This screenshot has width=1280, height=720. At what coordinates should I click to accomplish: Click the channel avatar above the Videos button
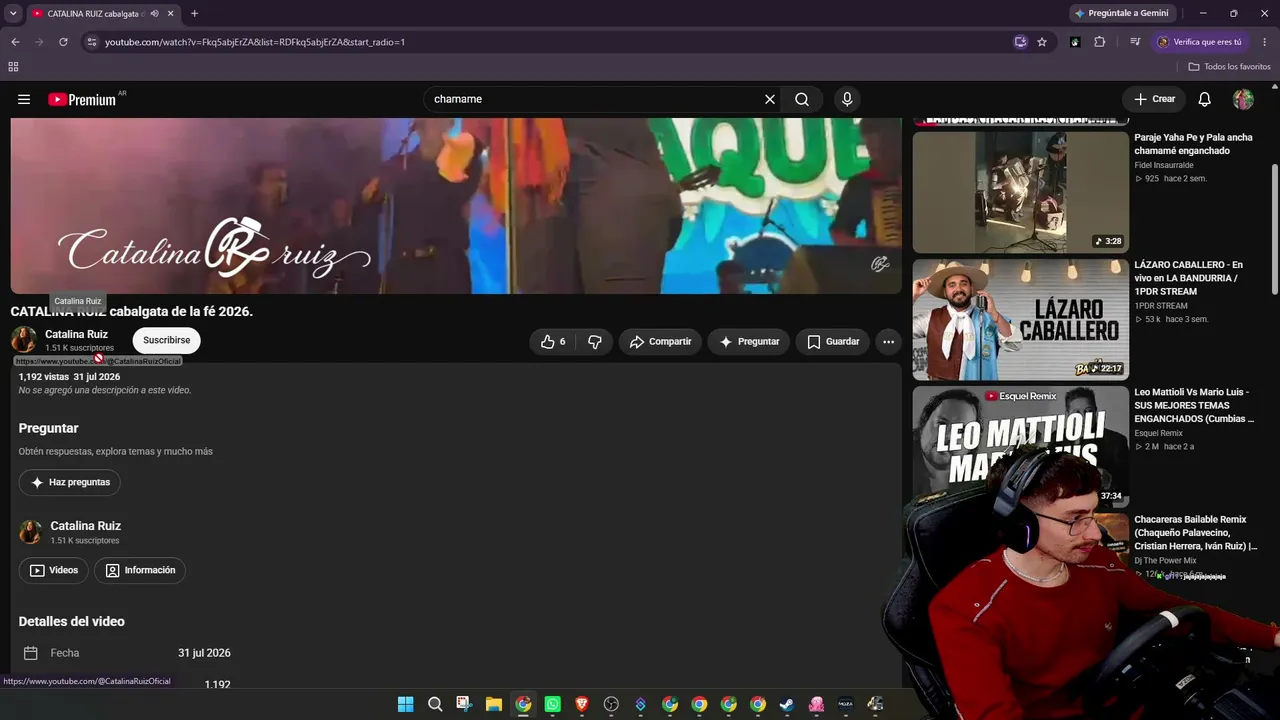point(31,532)
